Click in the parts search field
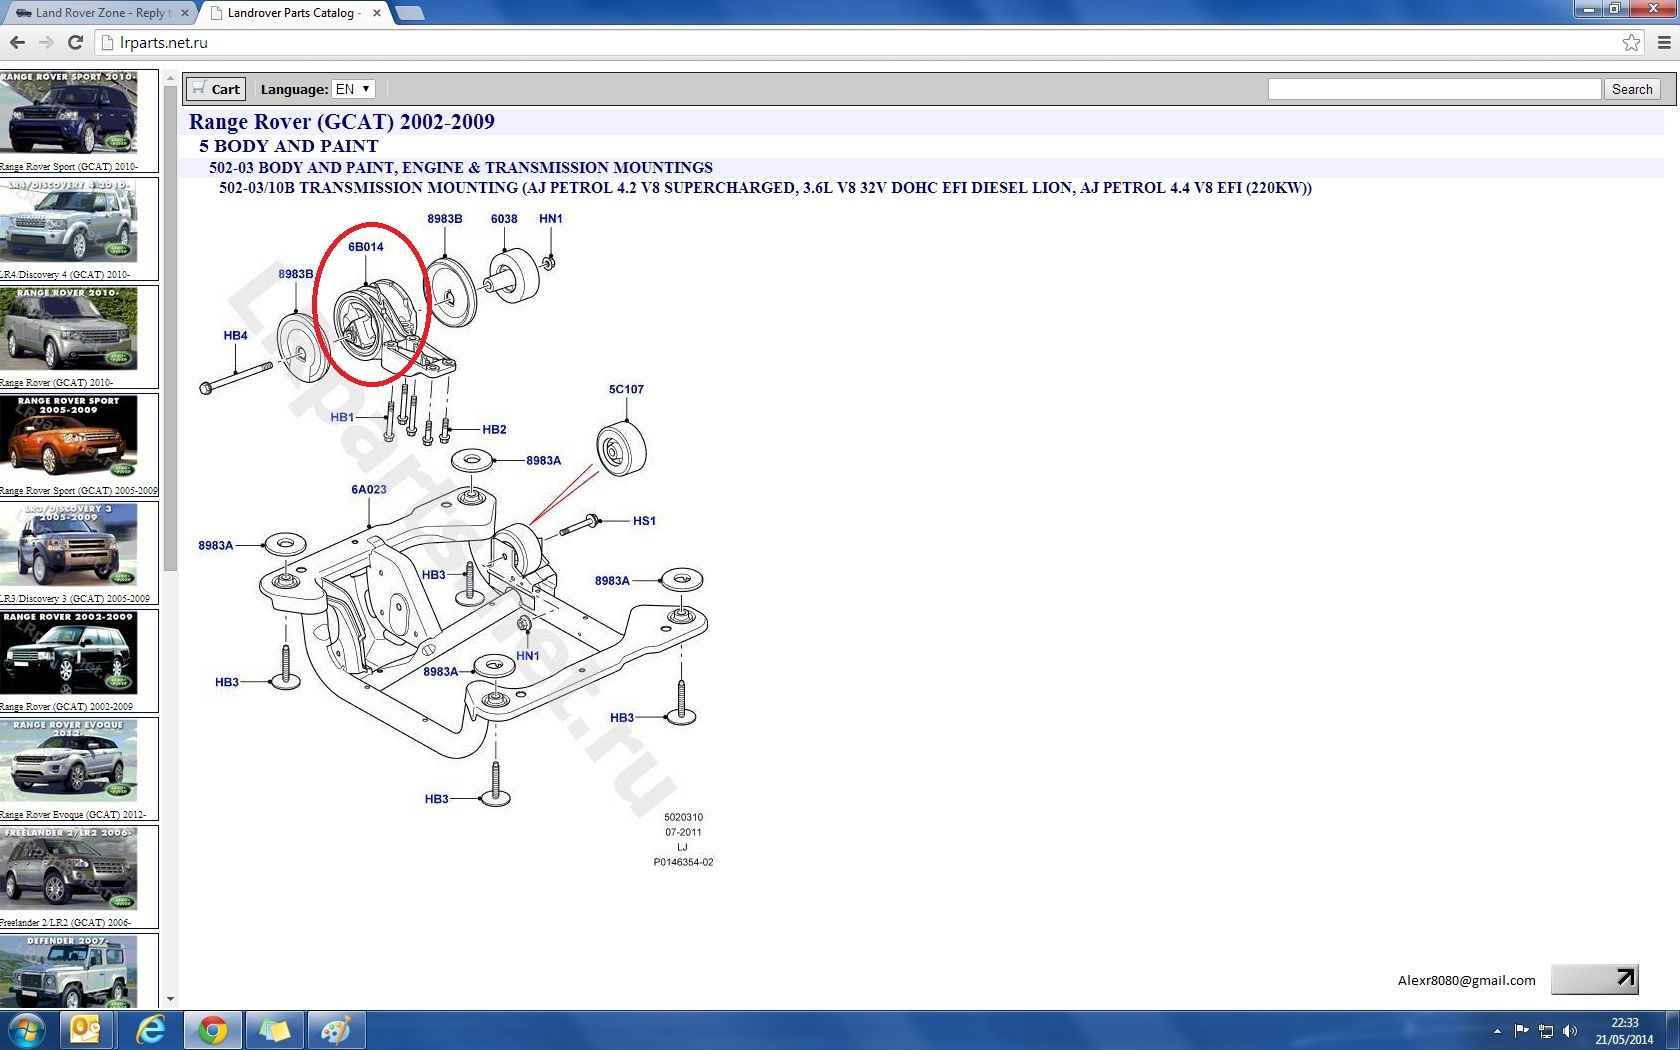This screenshot has height=1050, width=1680. coord(1434,89)
